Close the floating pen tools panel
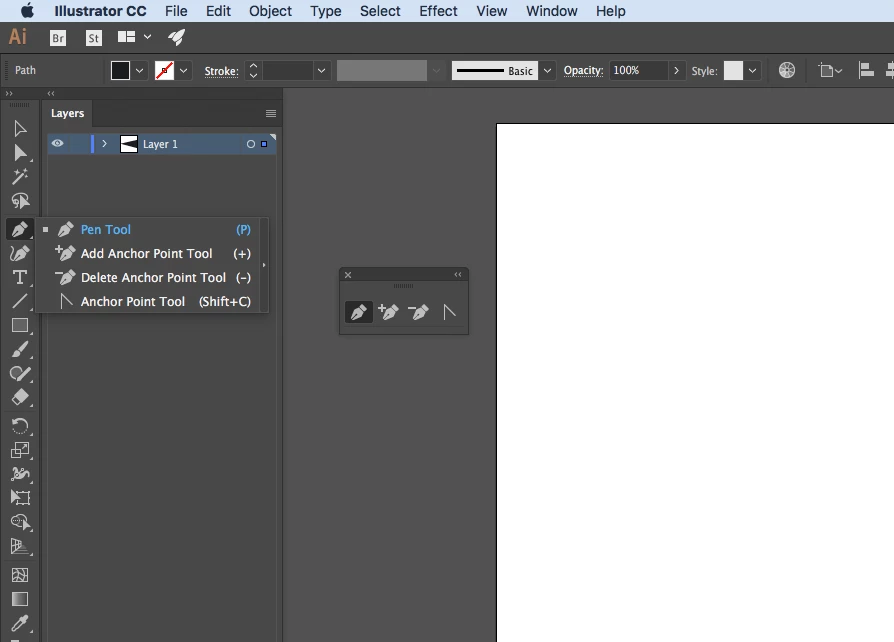The width and height of the screenshot is (894, 642). 348,275
